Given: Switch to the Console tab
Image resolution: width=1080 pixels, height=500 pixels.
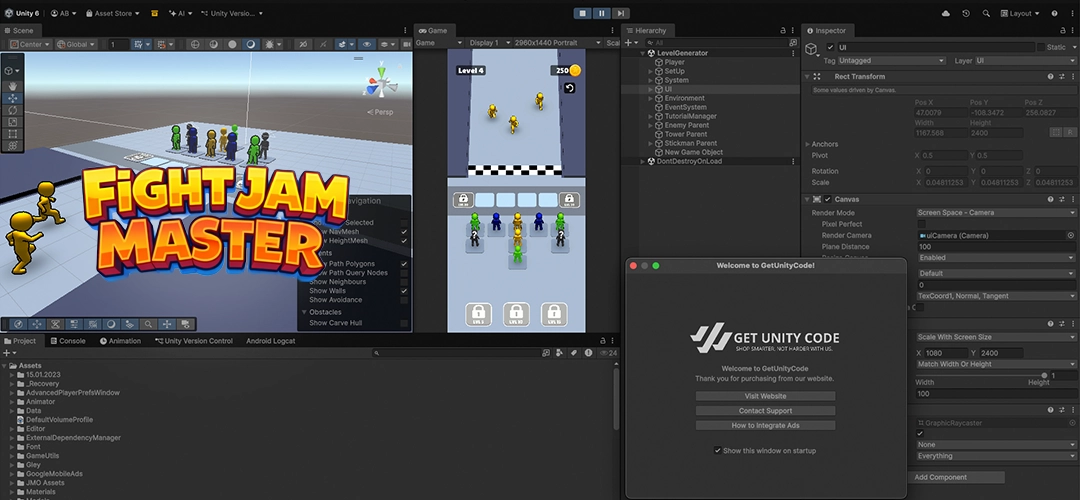Looking at the screenshot, I should [68, 341].
